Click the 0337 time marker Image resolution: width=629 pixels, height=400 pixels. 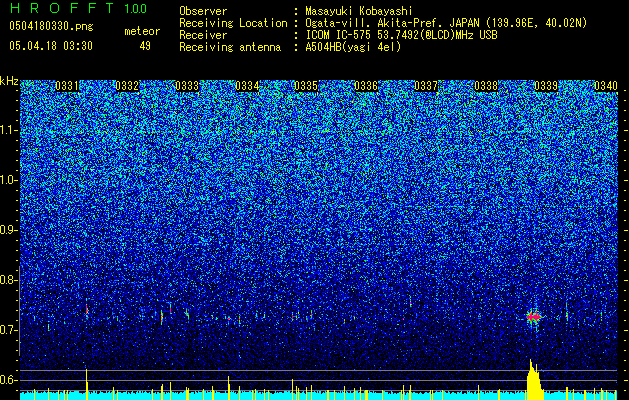[x=426, y=86]
